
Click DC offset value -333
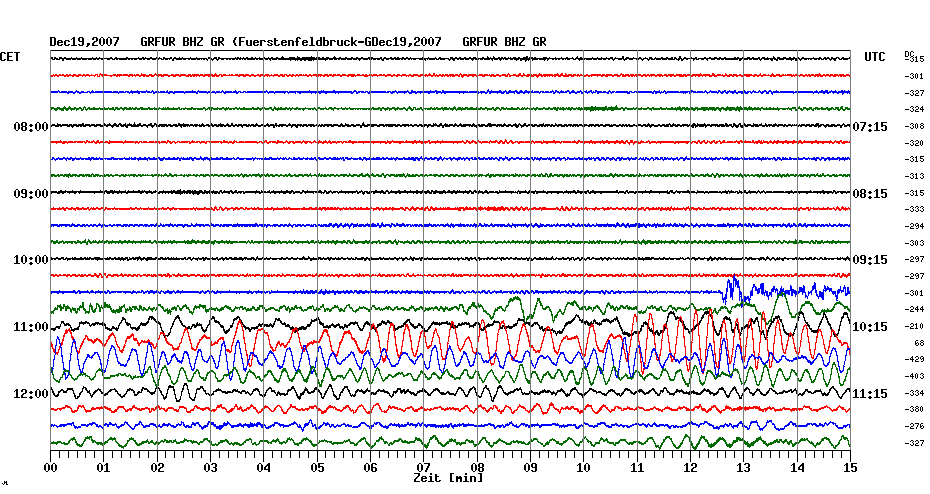click(x=914, y=209)
